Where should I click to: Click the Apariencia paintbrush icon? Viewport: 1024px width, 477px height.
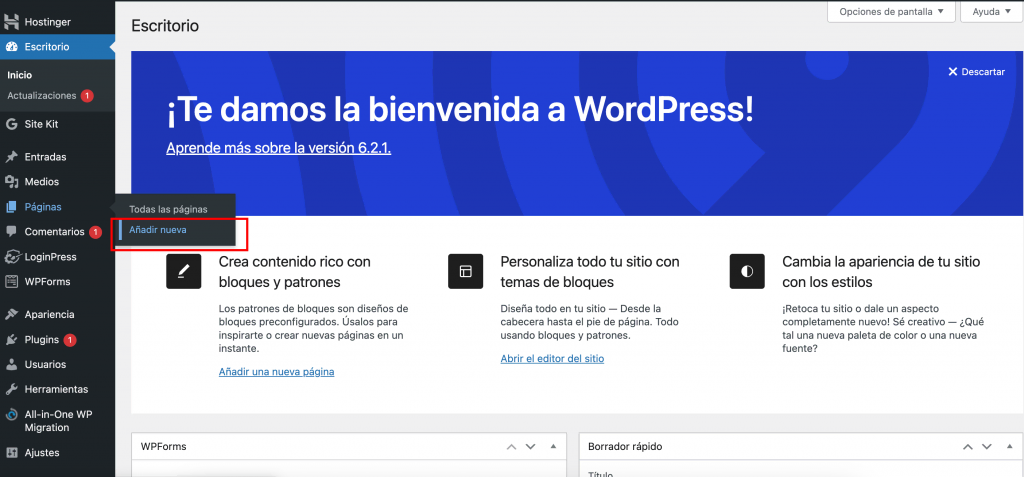(x=12, y=314)
